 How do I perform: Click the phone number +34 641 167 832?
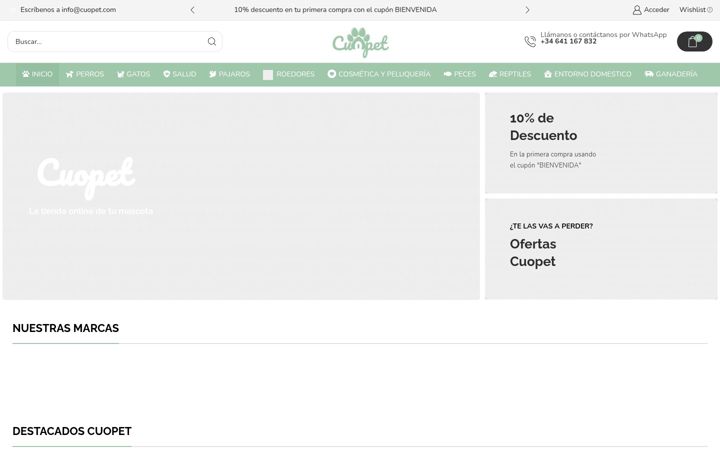568,41
